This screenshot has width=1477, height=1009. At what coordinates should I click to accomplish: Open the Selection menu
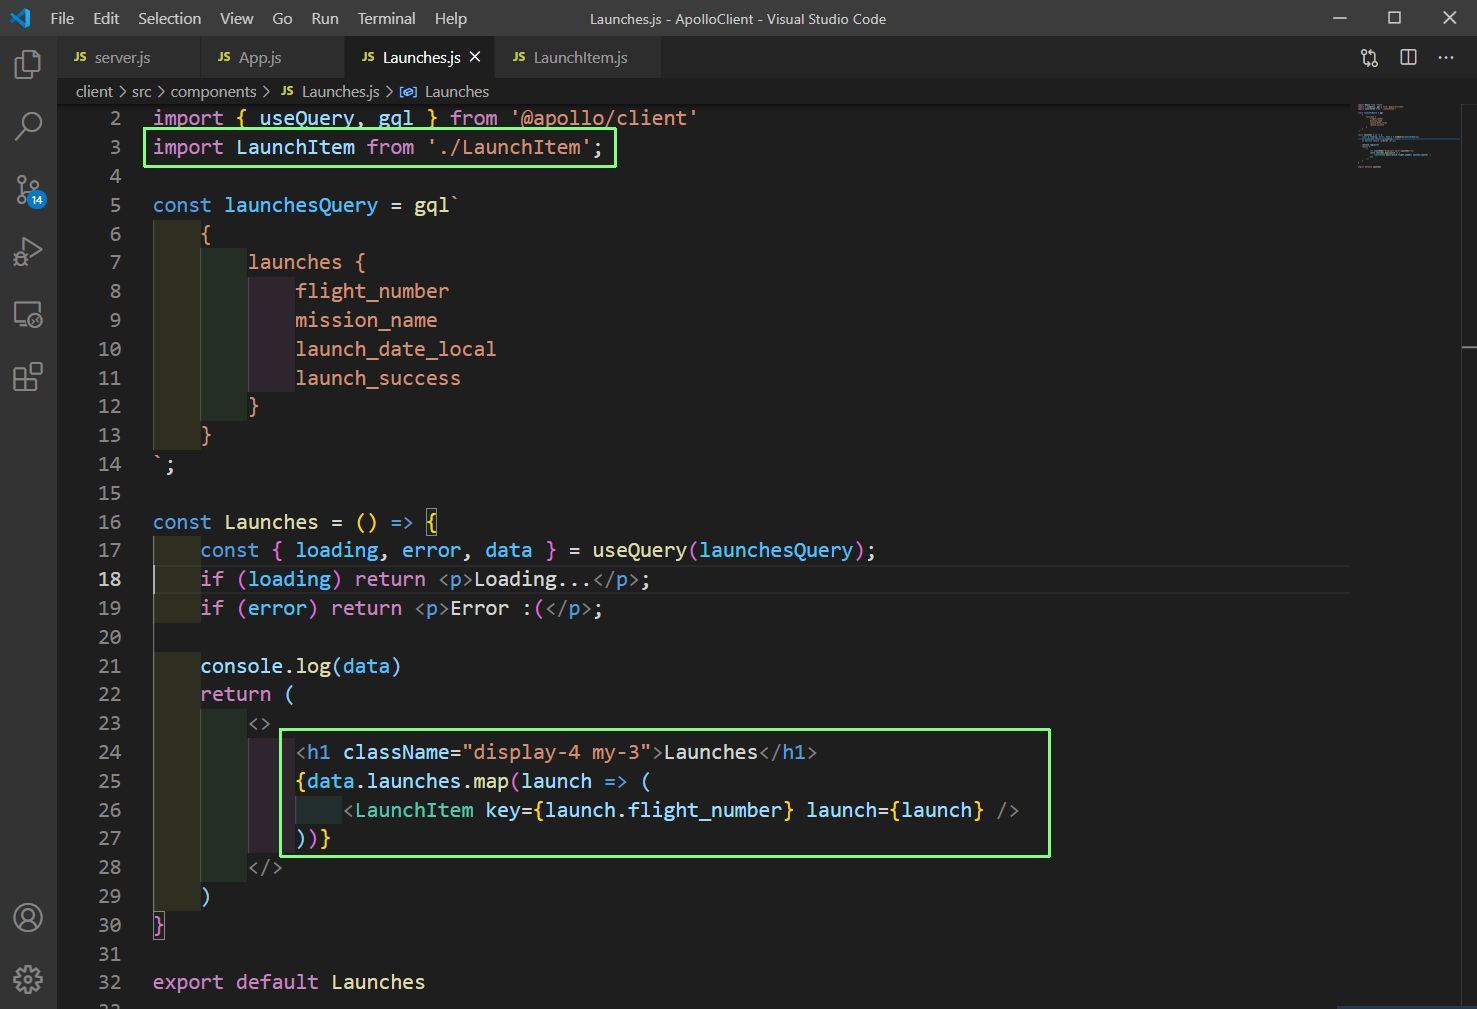(169, 18)
